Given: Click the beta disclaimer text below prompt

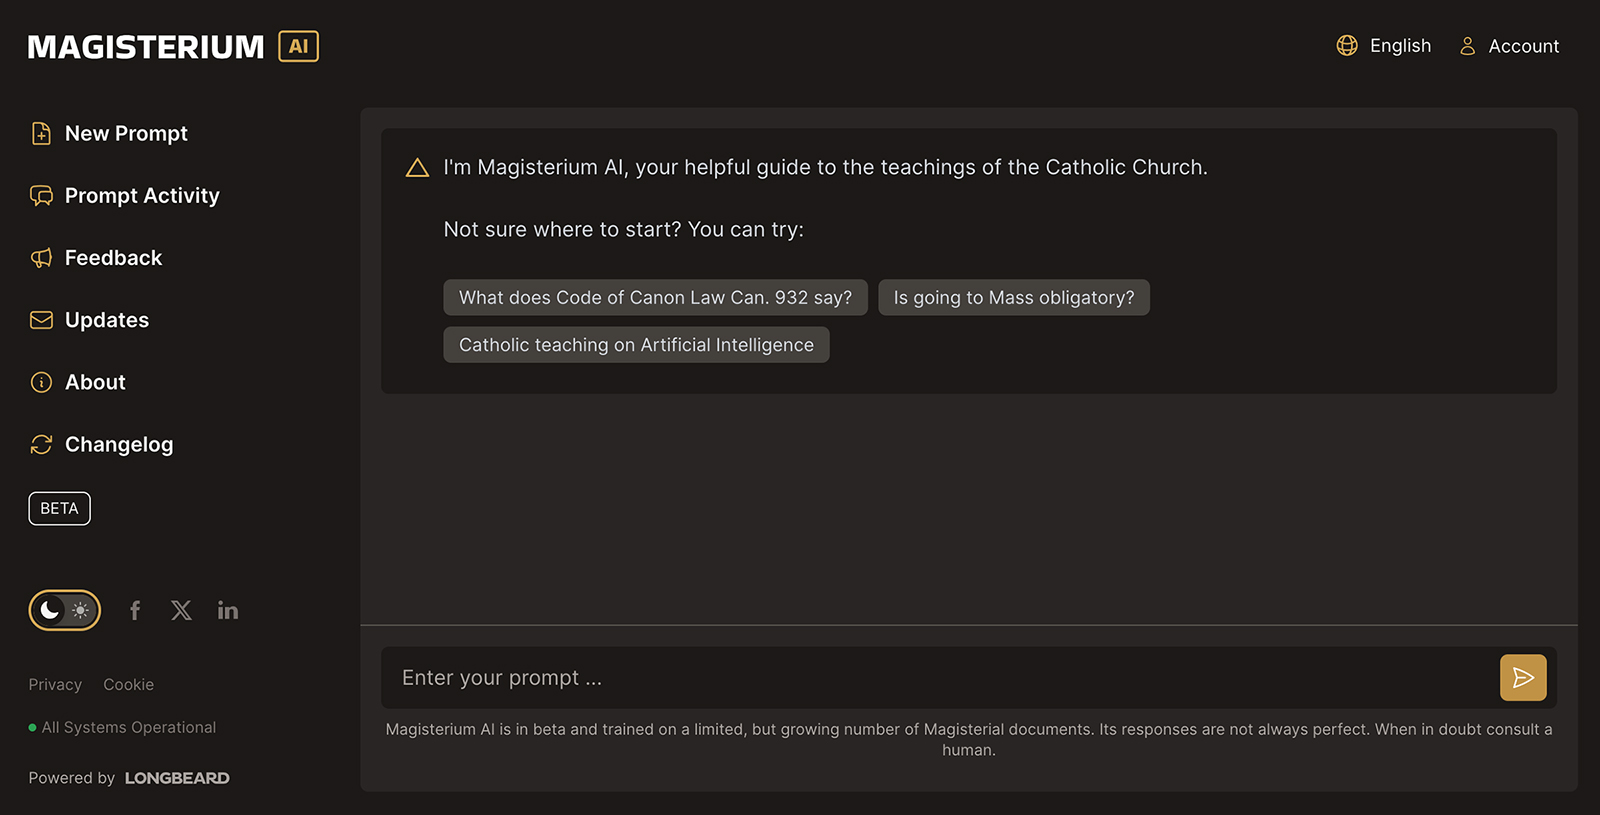Looking at the screenshot, I should pyautogui.click(x=969, y=740).
